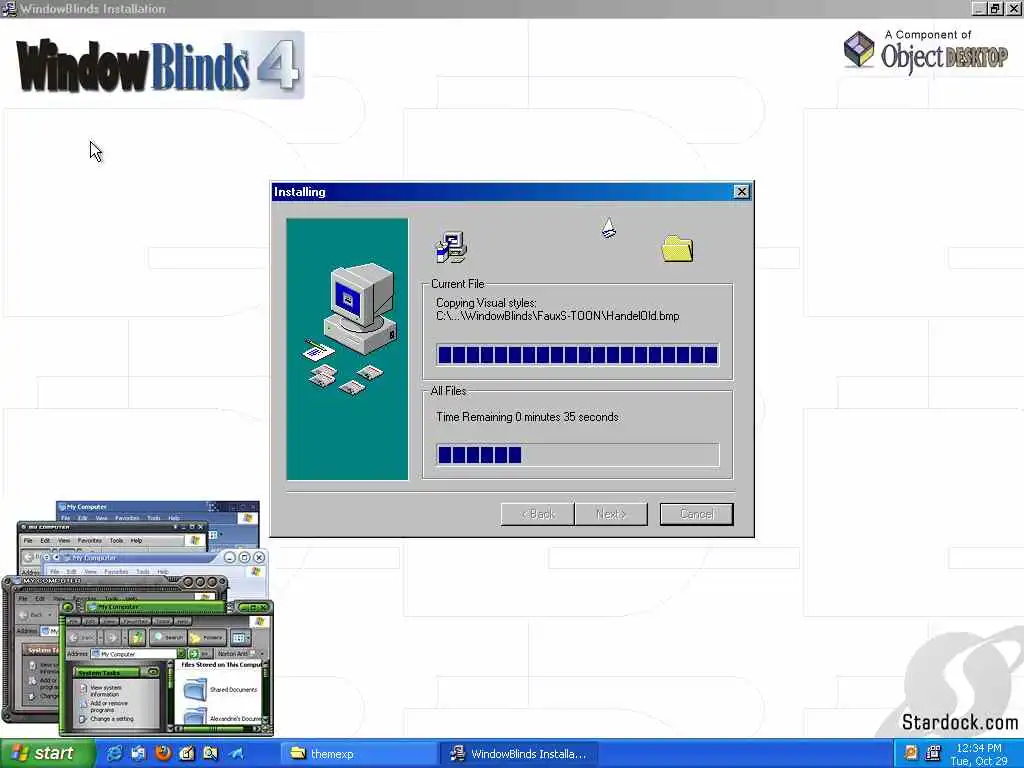1024x768 pixels.
Task: Click the 'All Files' group label
Action: tap(448, 391)
